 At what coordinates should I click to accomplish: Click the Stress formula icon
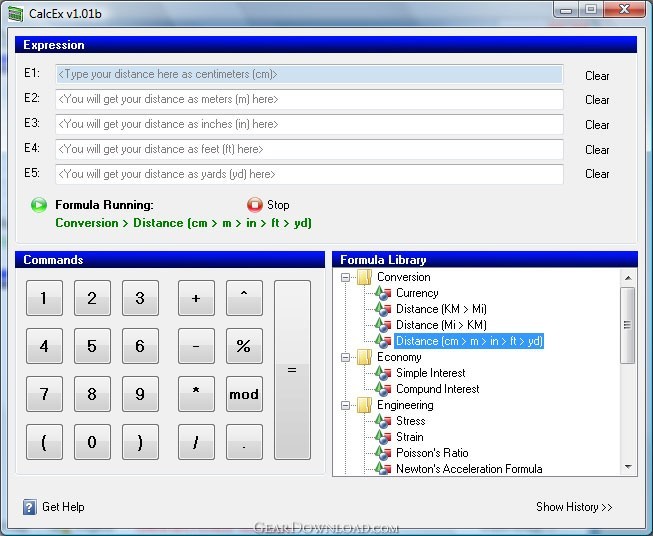(x=383, y=421)
